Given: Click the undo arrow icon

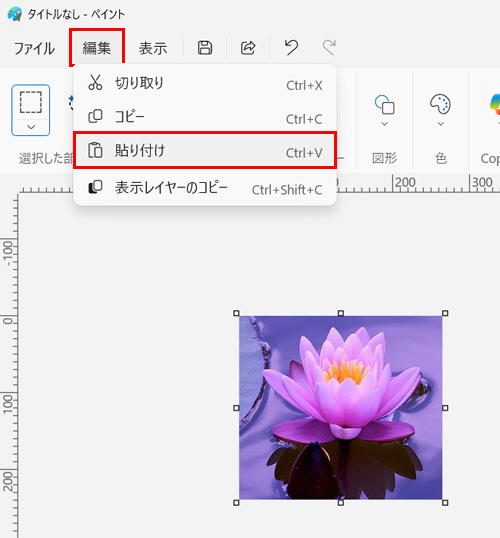Looking at the screenshot, I should (x=291, y=47).
